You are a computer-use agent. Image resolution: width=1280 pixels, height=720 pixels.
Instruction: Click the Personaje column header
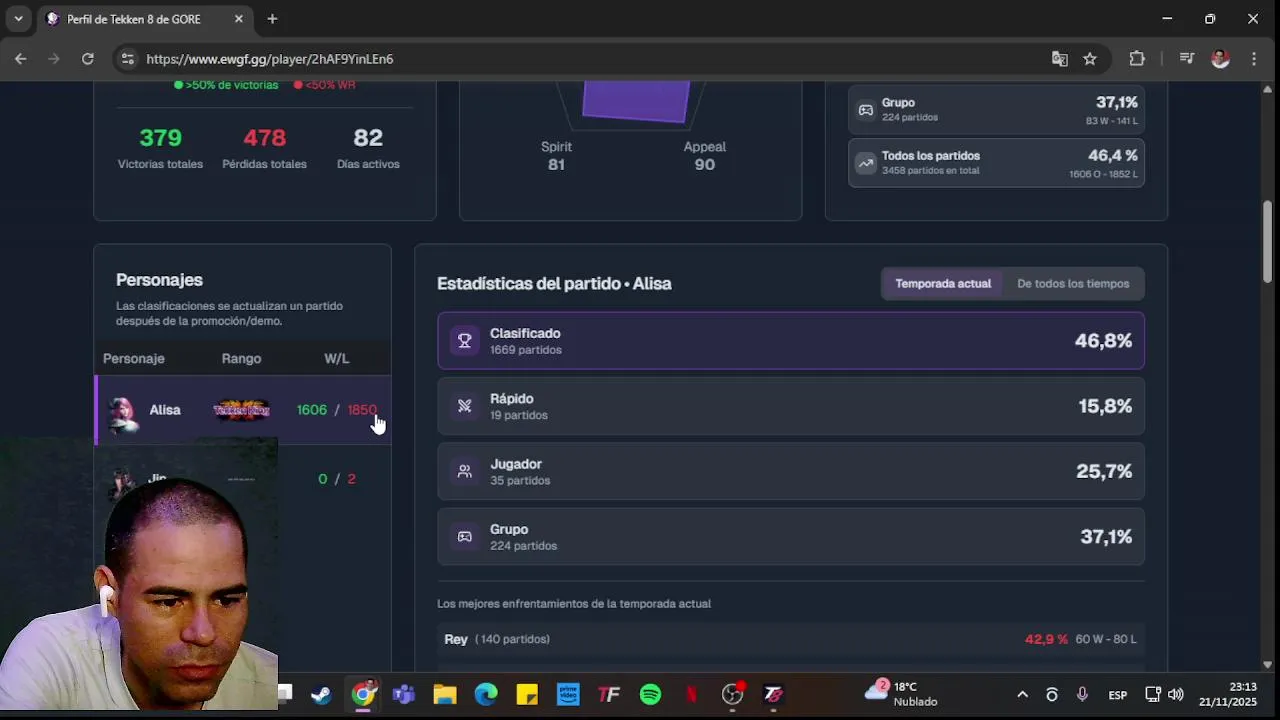(x=134, y=358)
